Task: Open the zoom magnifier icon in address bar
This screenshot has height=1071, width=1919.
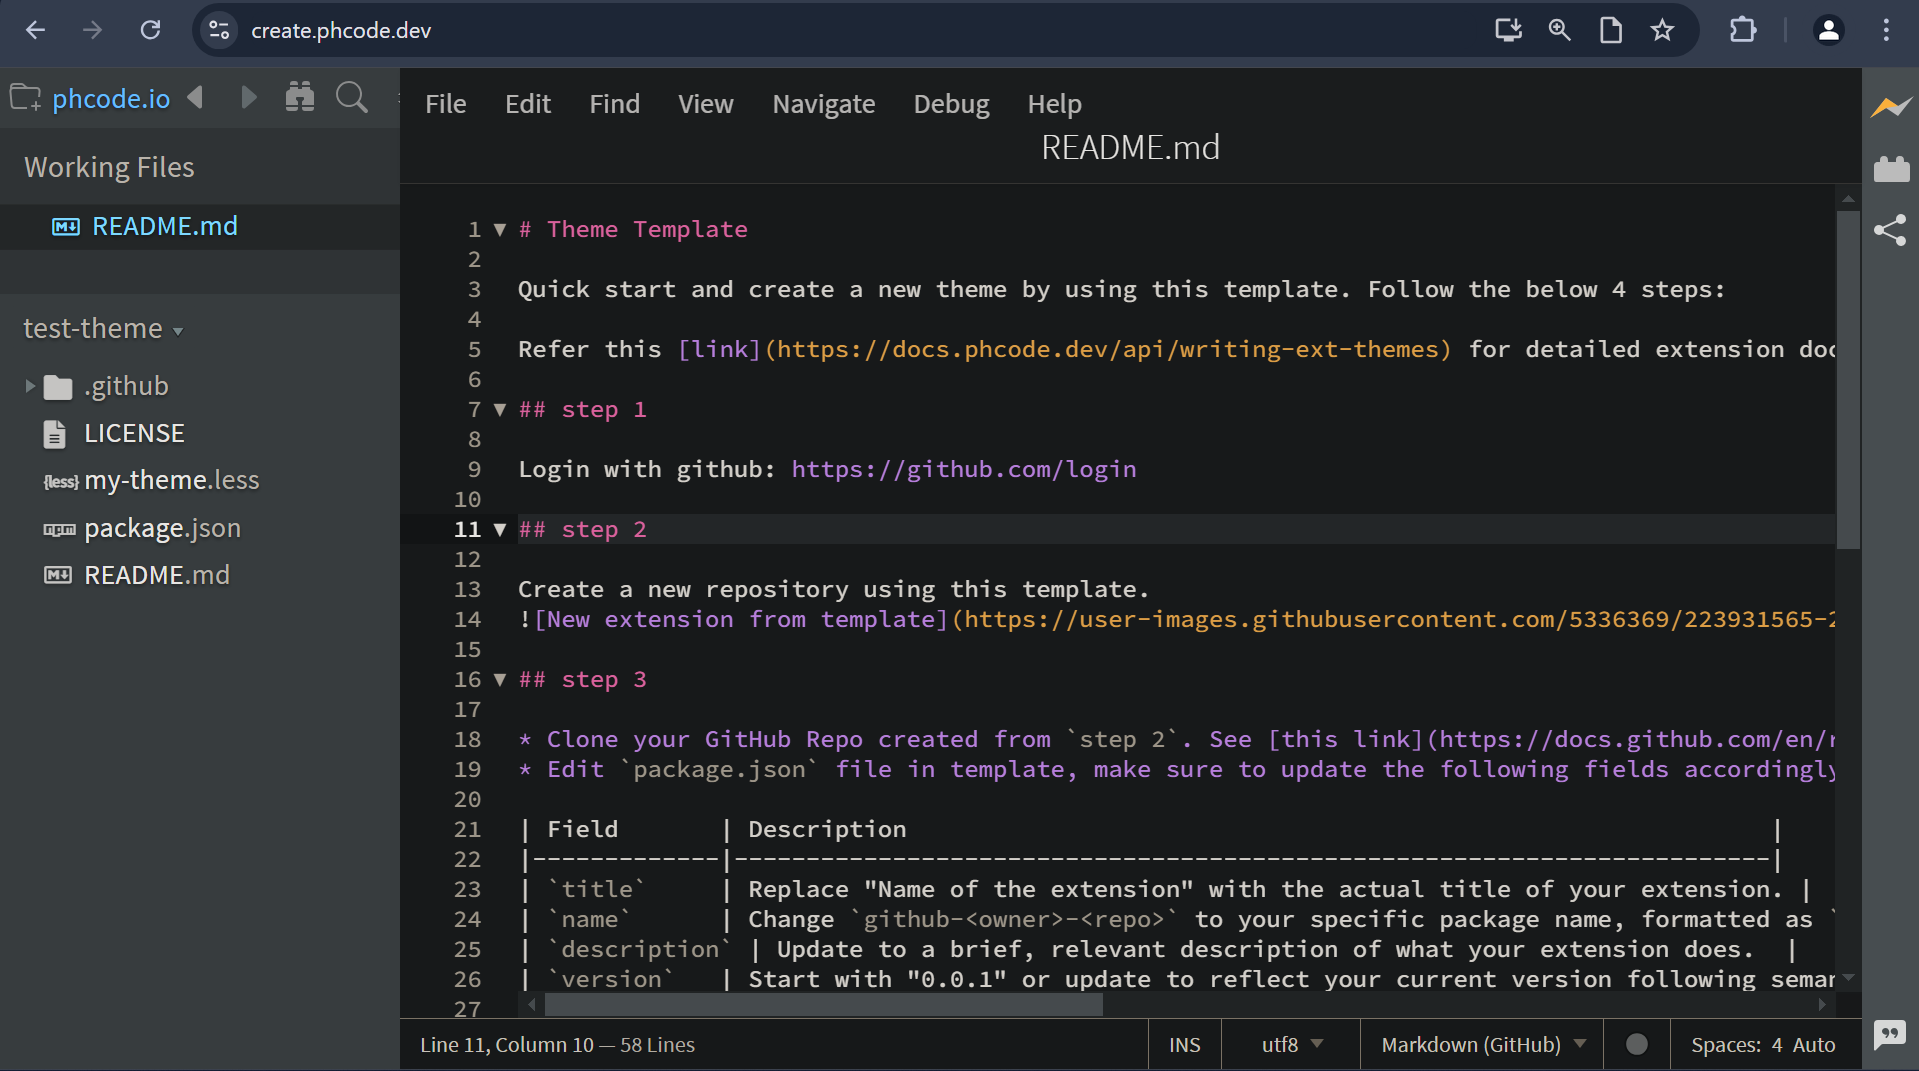Action: click(x=1559, y=30)
